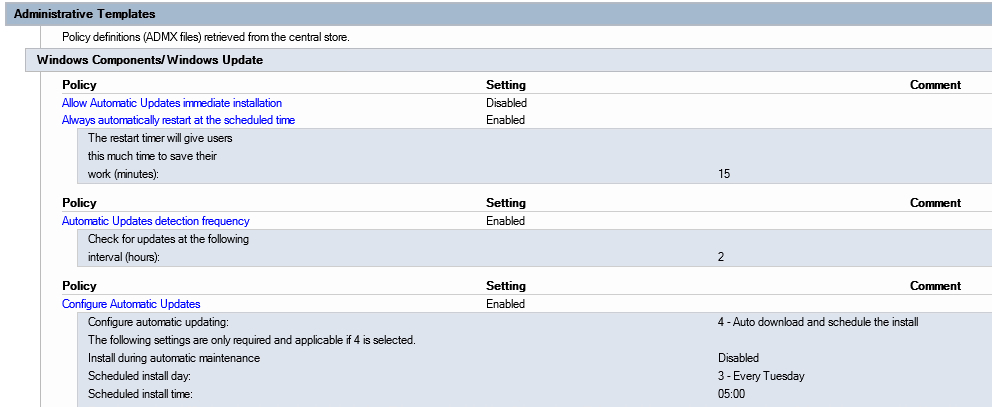992x407 pixels.
Task: Click the Enabled setting beside Configure Automatic Updates
Action: click(505, 304)
